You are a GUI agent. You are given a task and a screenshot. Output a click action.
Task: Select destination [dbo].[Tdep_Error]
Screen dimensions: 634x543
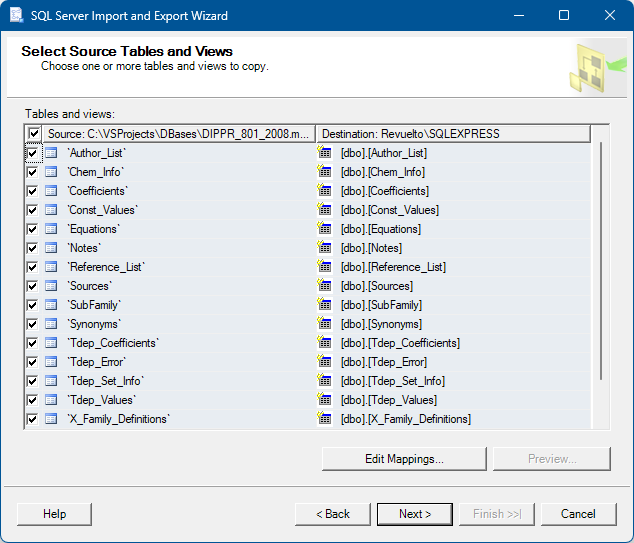[384, 362]
